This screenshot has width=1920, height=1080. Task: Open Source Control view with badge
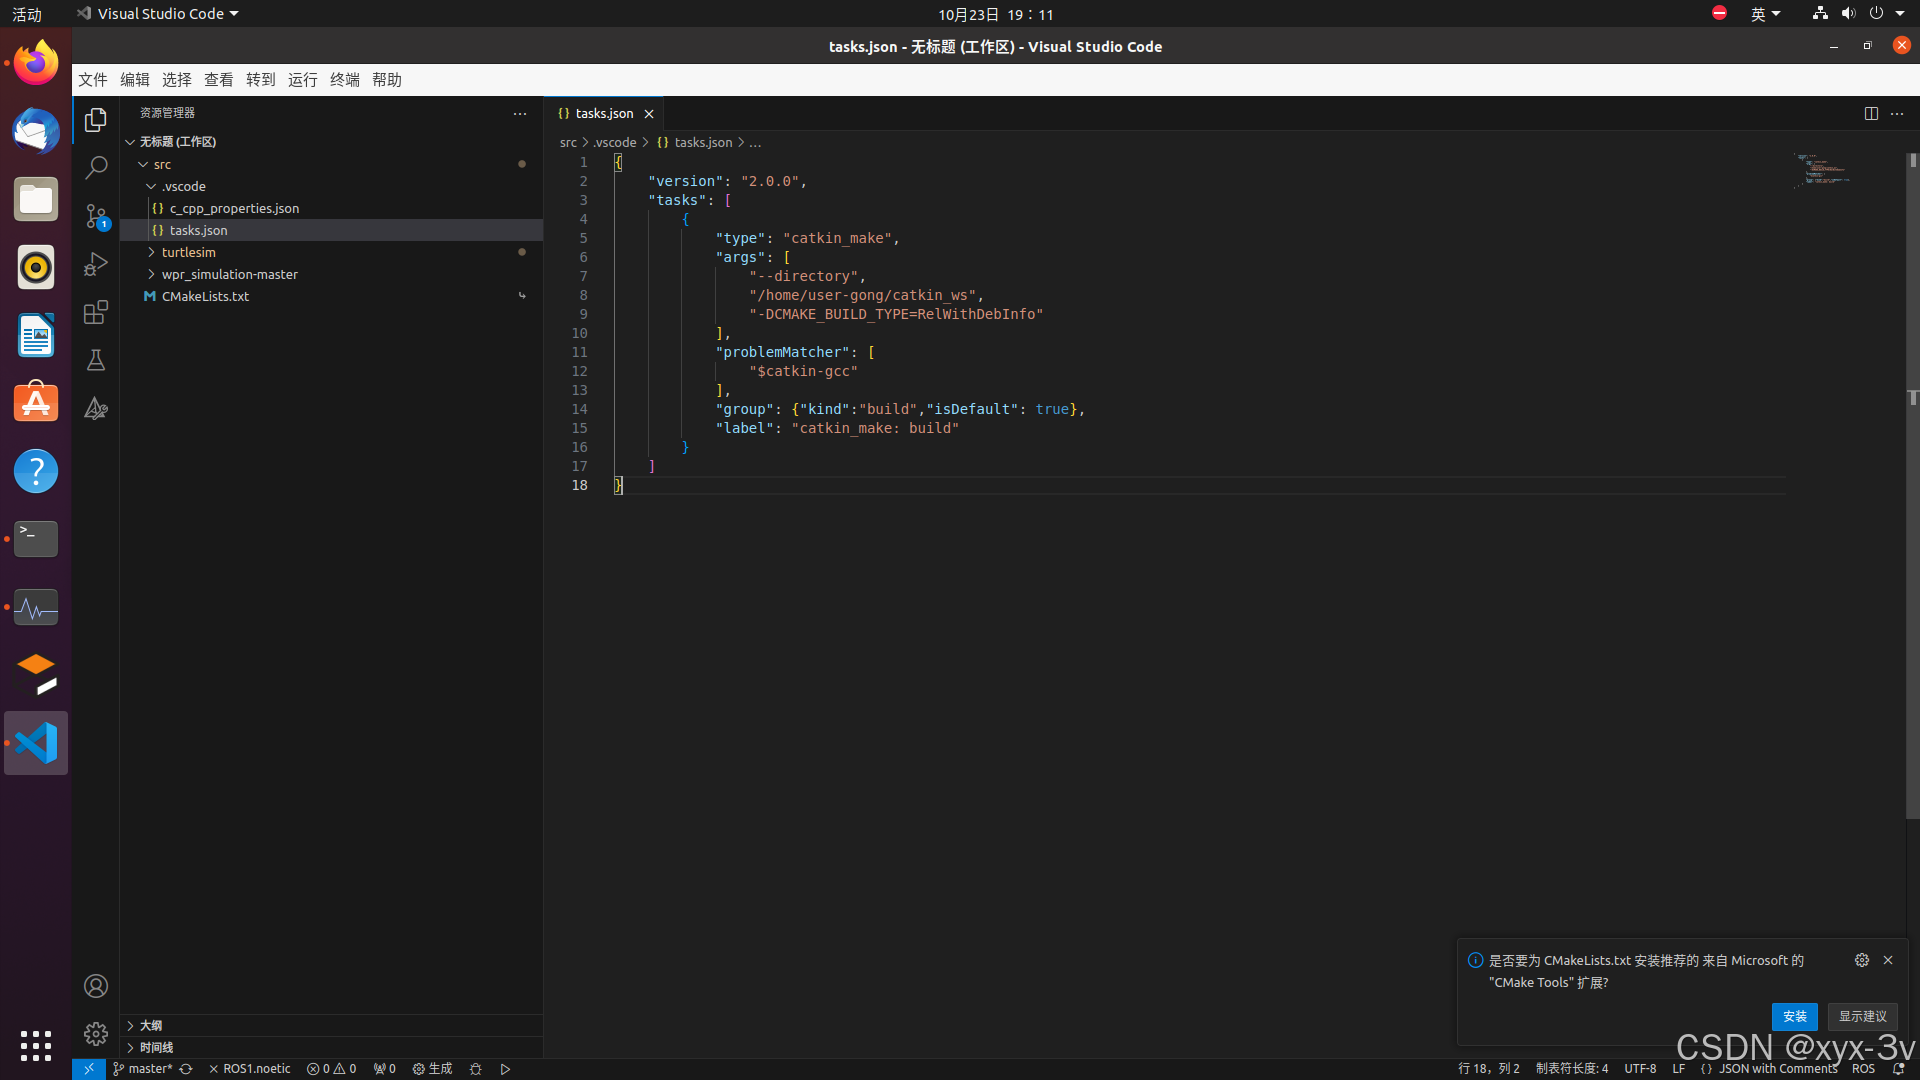[96, 216]
